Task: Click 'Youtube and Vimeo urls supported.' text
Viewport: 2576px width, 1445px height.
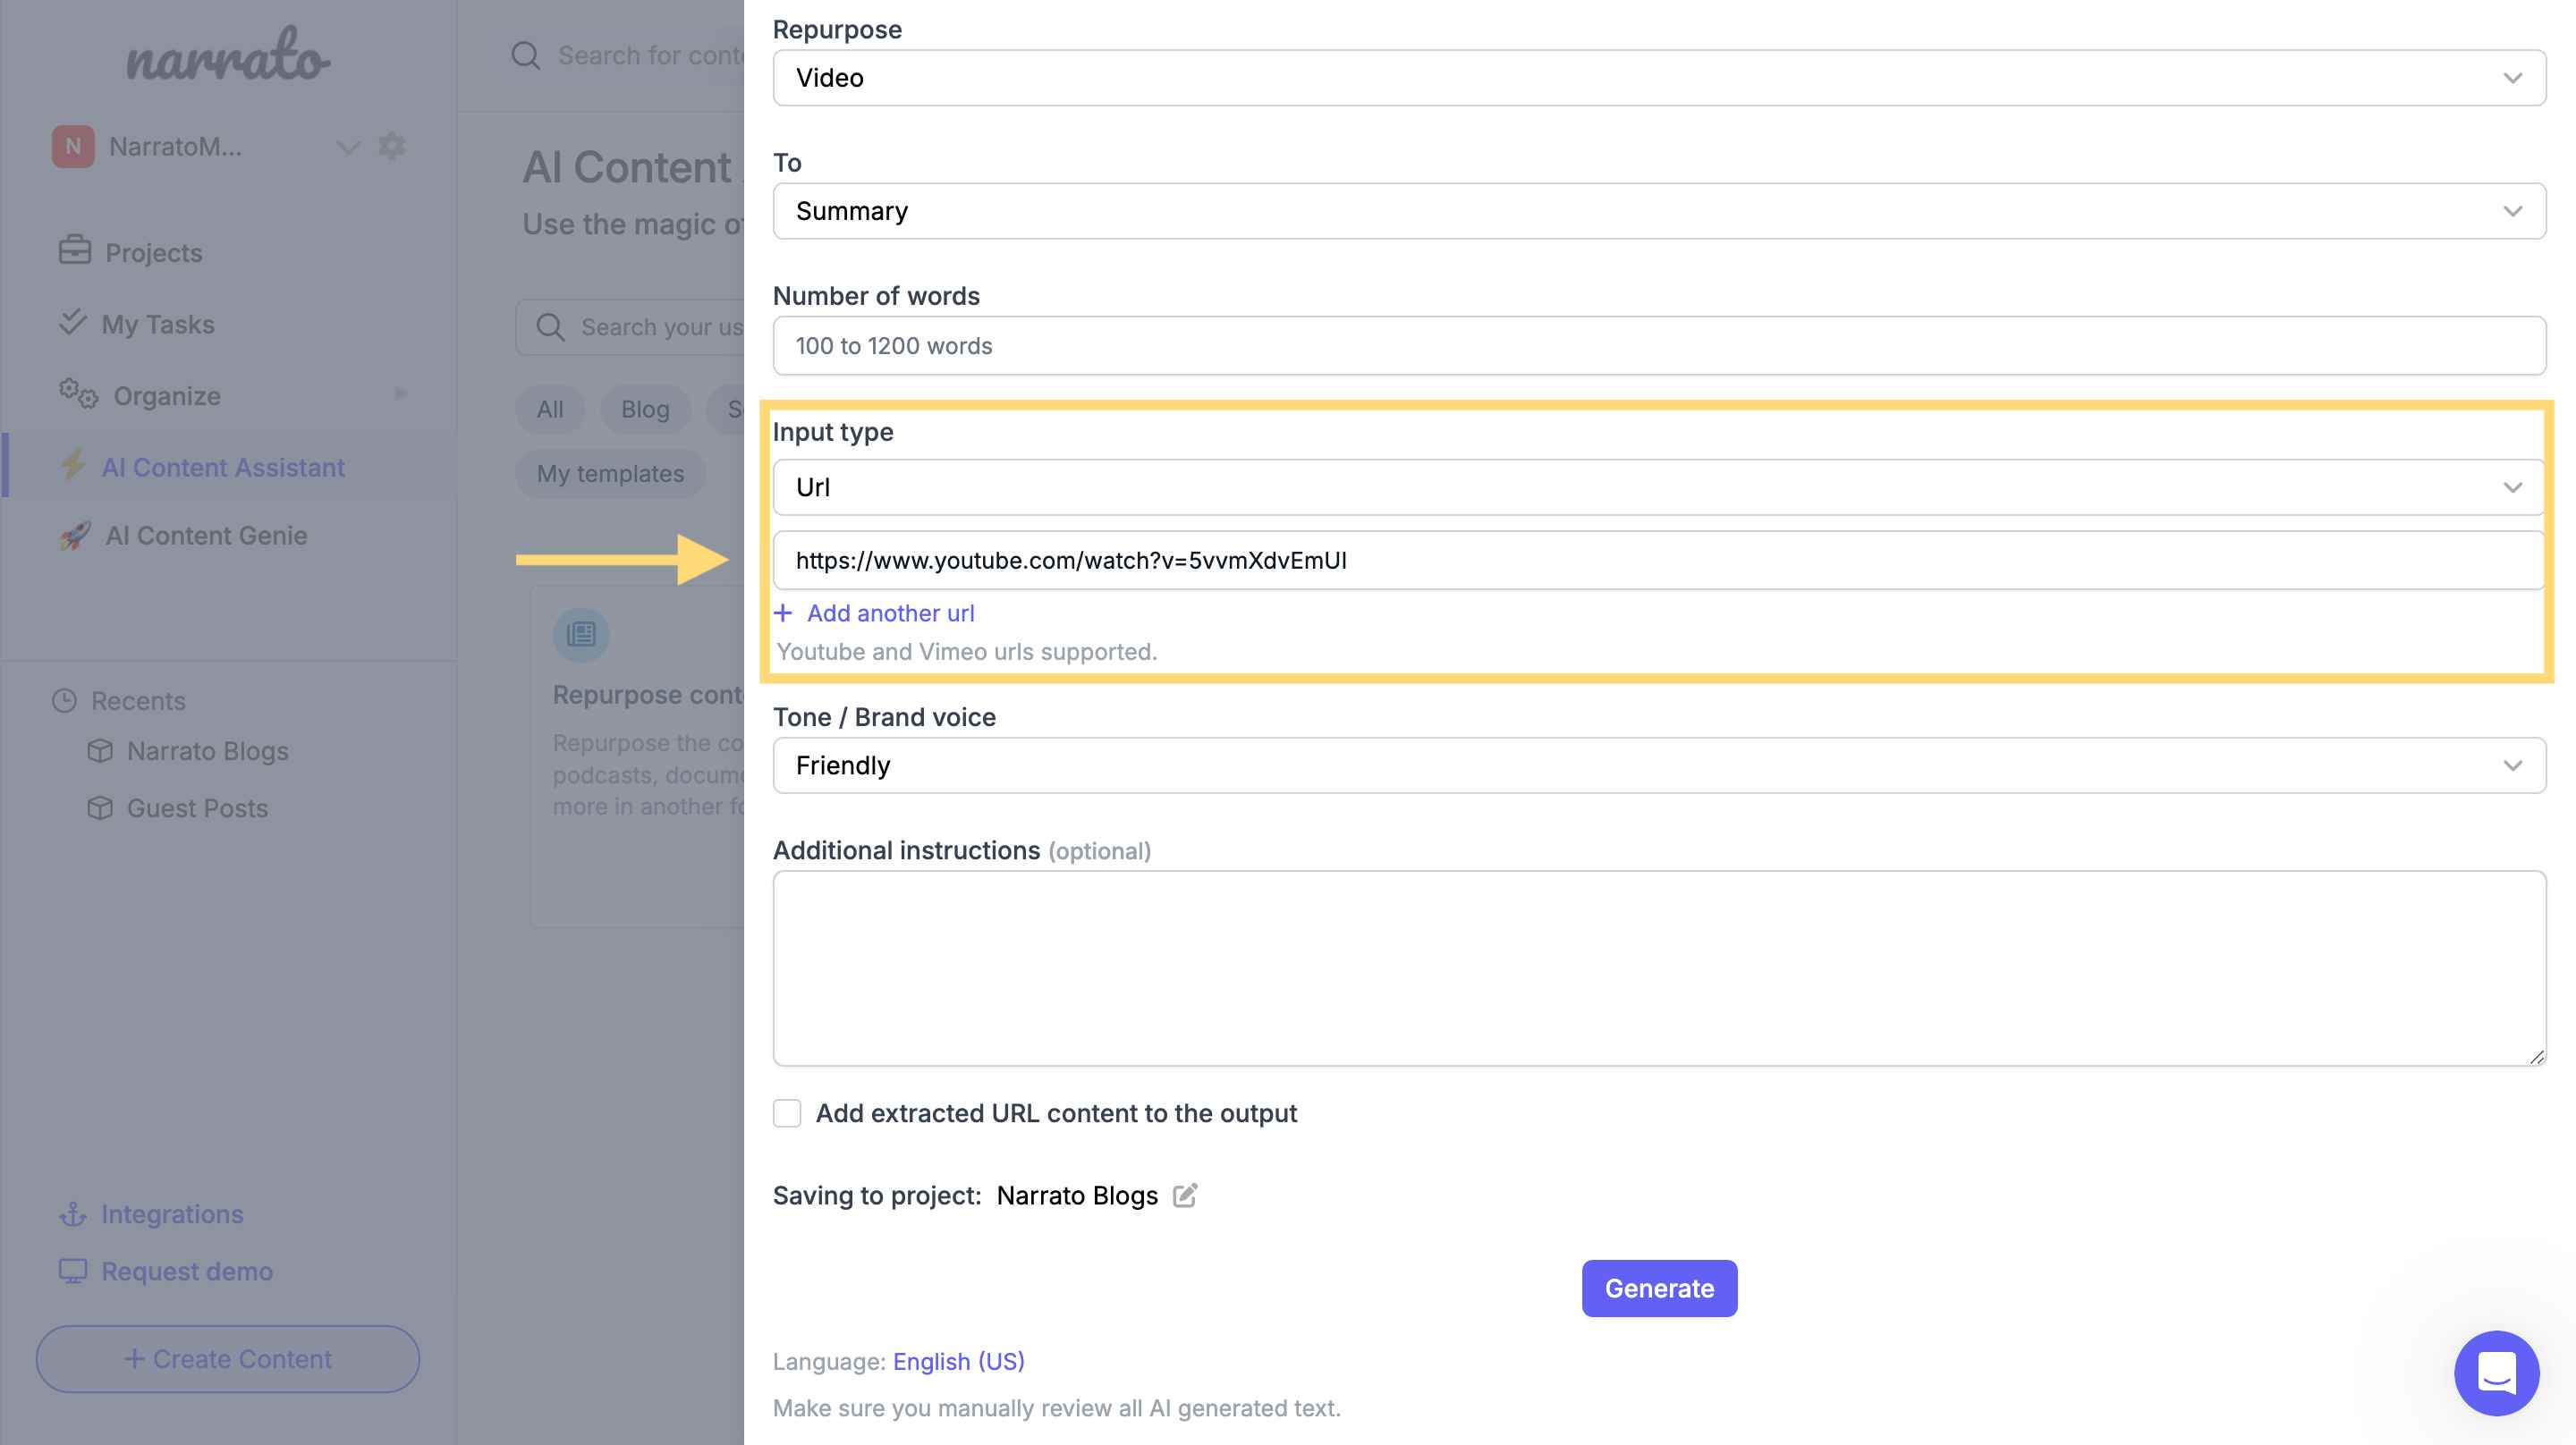Action: point(967,651)
